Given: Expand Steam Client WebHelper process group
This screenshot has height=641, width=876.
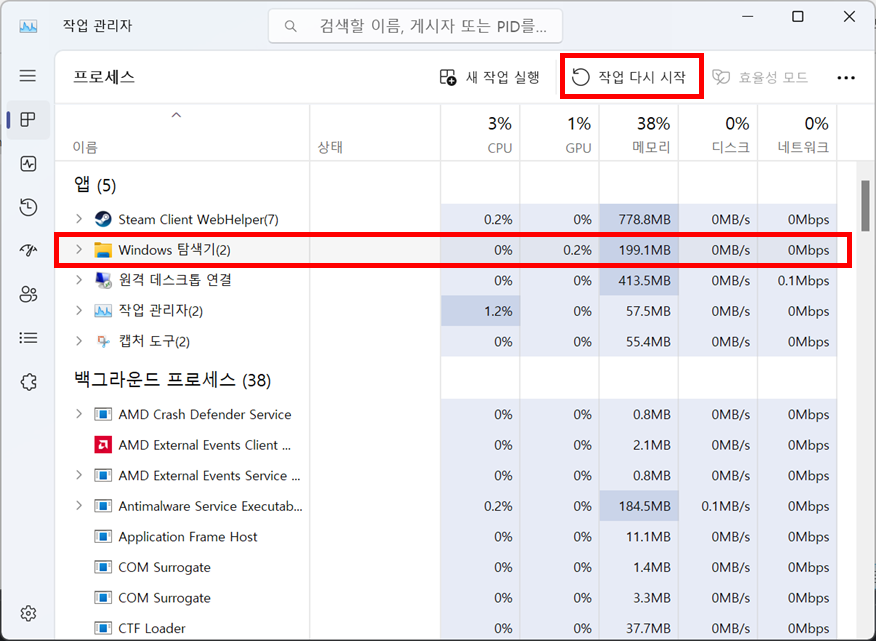Looking at the screenshot, I should click(x=79, y=219).
